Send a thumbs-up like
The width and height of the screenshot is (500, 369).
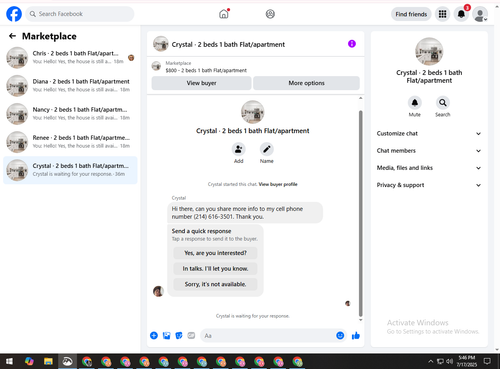pos(356,336)
